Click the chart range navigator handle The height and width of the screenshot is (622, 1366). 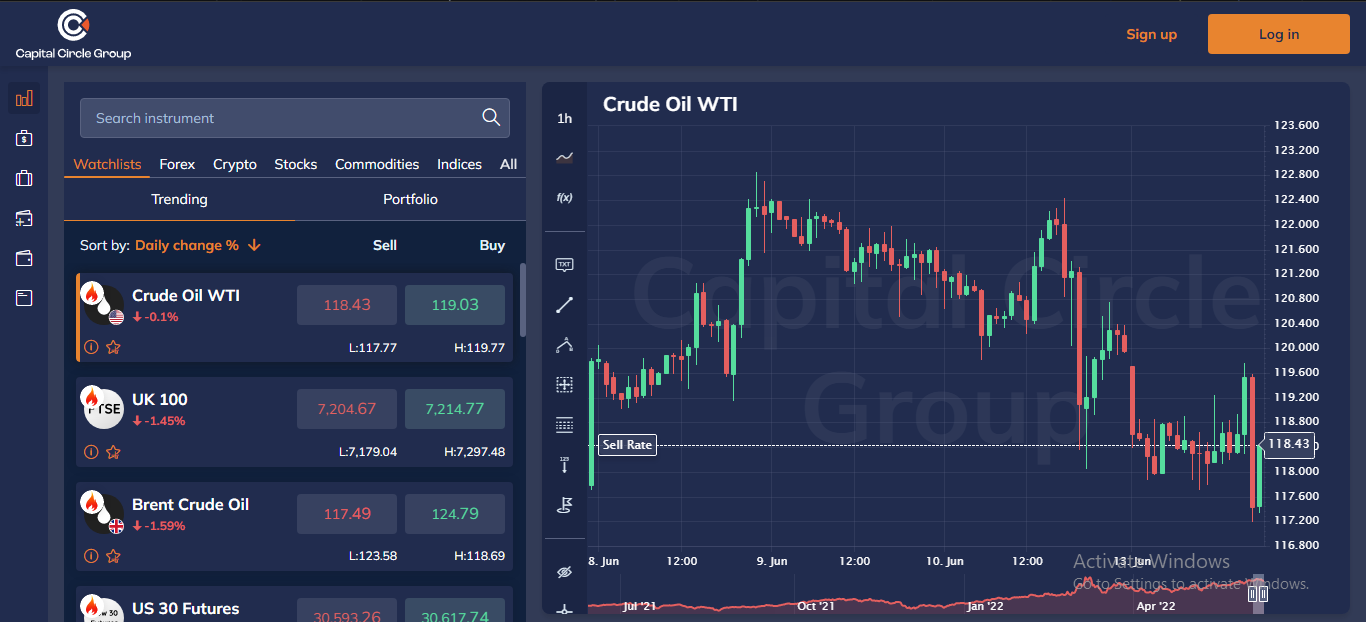point(1258,594)
